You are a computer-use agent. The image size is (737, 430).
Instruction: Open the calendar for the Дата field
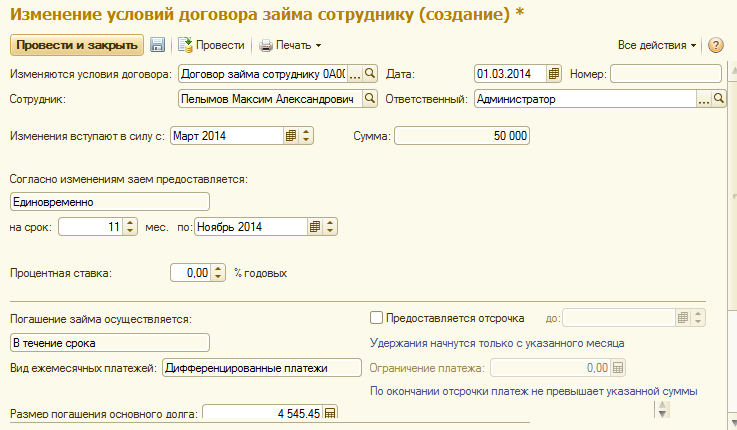553,73
